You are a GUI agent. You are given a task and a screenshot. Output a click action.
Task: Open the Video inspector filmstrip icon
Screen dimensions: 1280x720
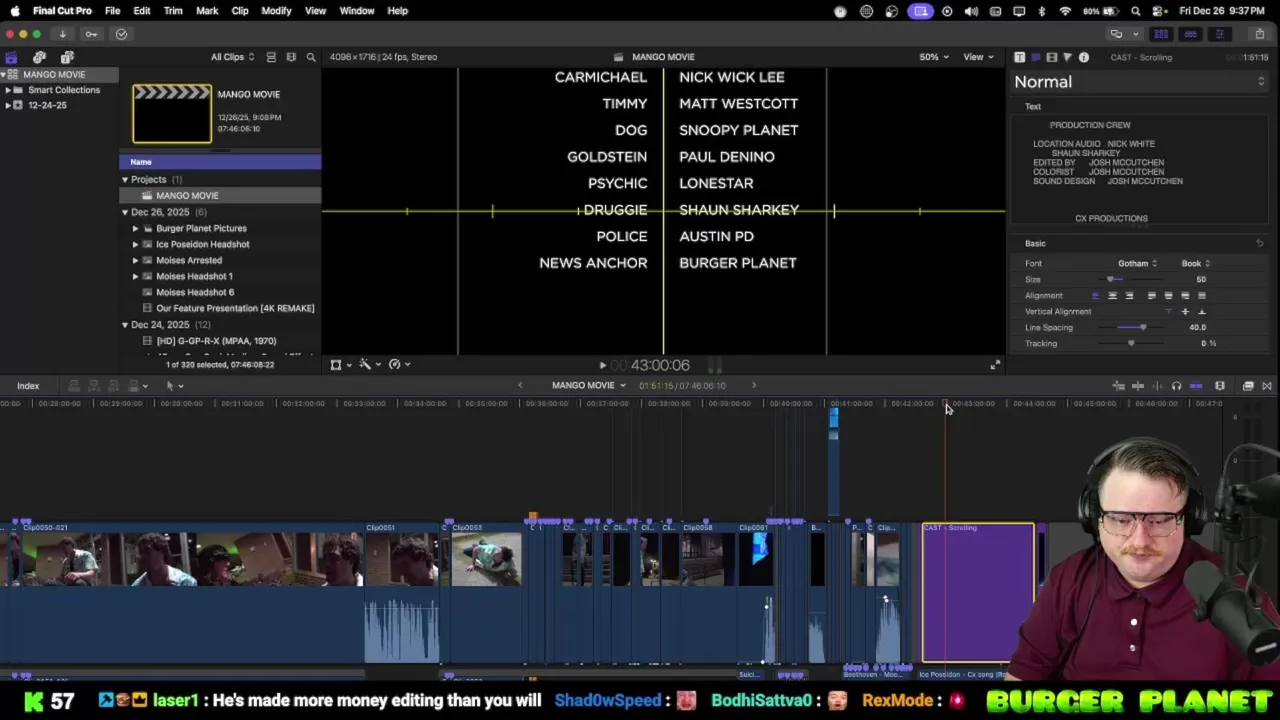pos(1051,57)
